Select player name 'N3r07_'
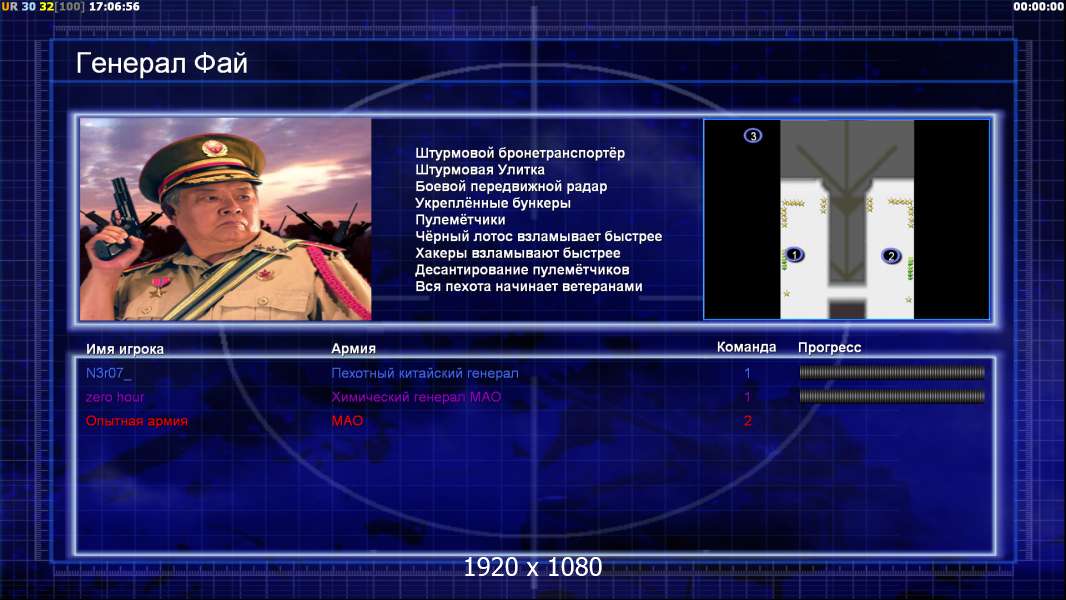 (x=109, y=373)
